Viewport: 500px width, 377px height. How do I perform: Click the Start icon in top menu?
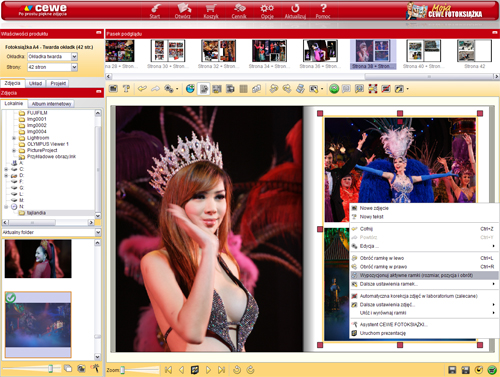[155, 11]
